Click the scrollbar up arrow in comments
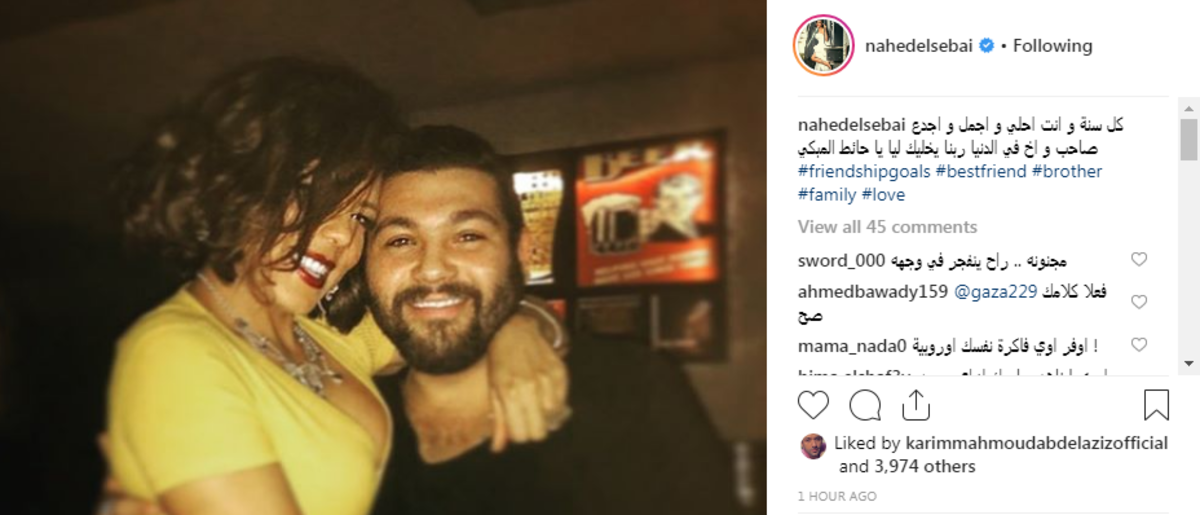This screenshot has width=1200, height=515. [x=1189, y=108]
